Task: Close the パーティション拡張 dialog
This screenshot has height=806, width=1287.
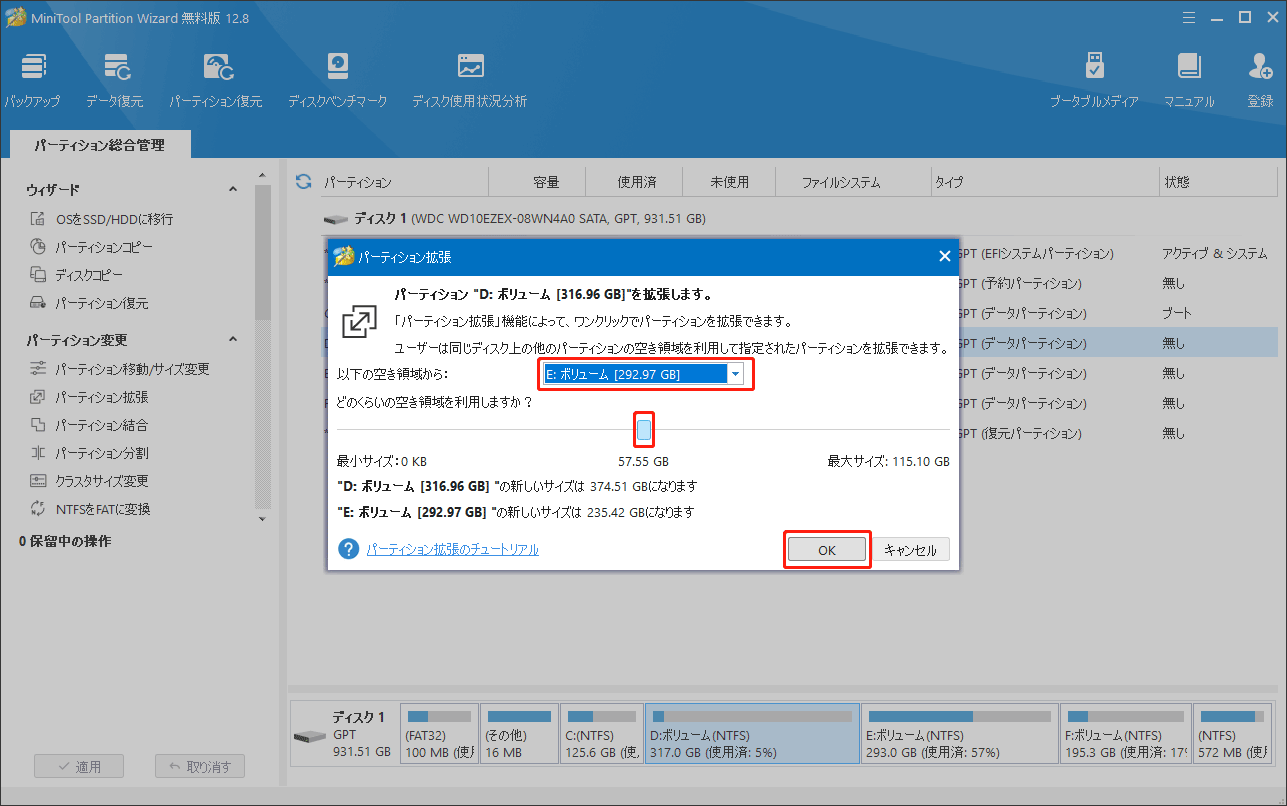Action: [944, 257]
